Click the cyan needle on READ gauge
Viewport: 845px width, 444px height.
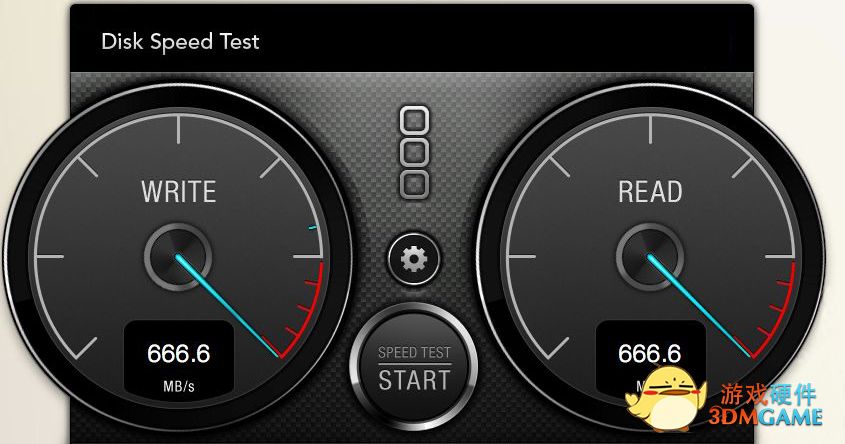click(699, 306)
